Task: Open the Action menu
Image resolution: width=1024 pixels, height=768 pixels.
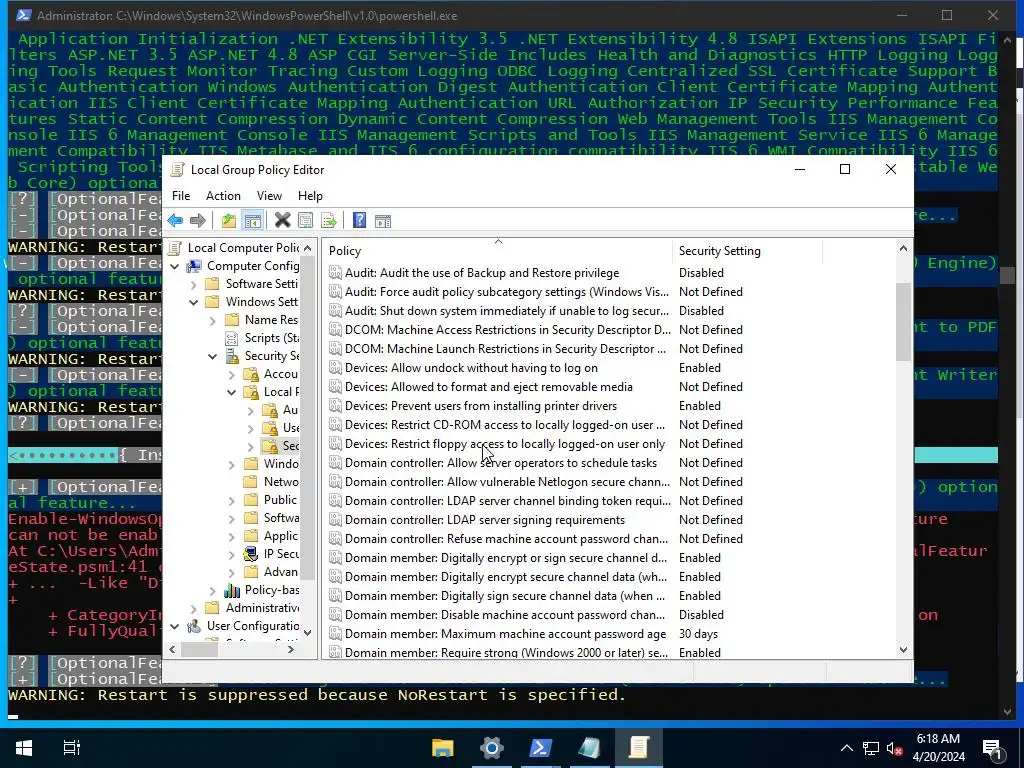Action: coord(223,196)
